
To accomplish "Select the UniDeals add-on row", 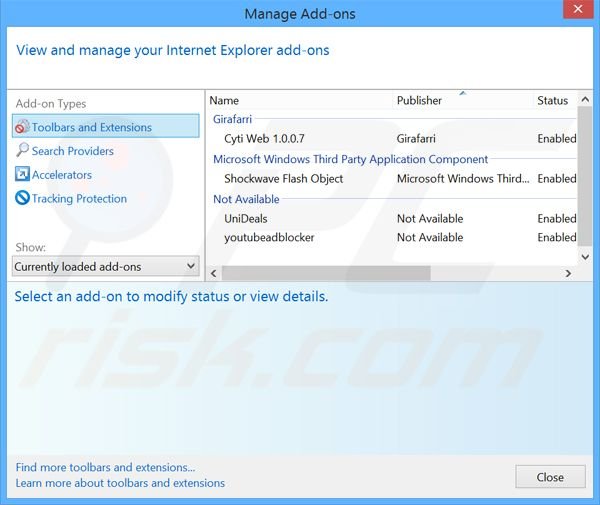I will coord(392,218).
